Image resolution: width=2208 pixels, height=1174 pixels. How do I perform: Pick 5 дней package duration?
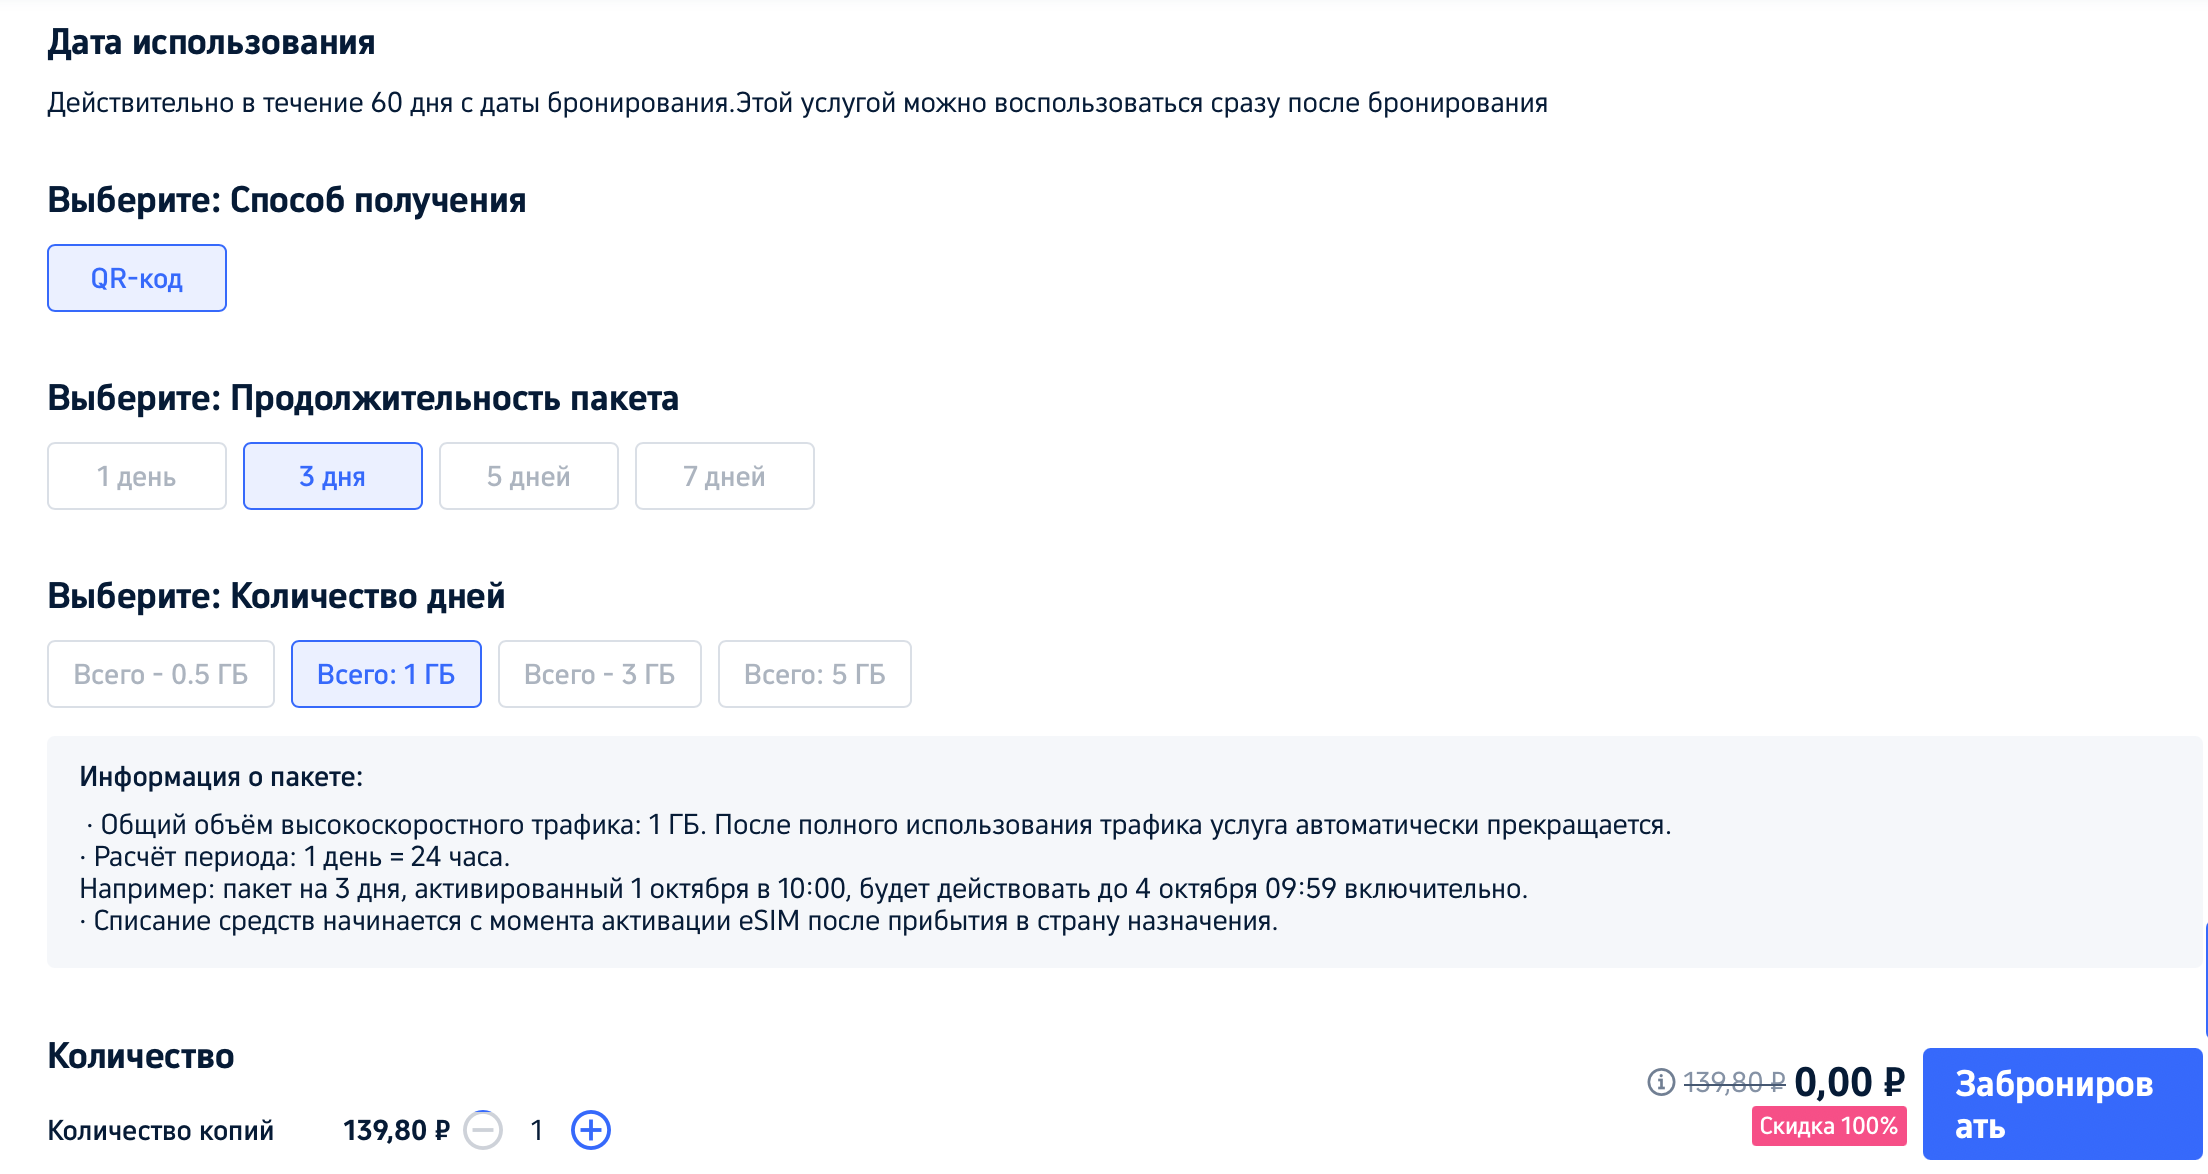(529, 476)
